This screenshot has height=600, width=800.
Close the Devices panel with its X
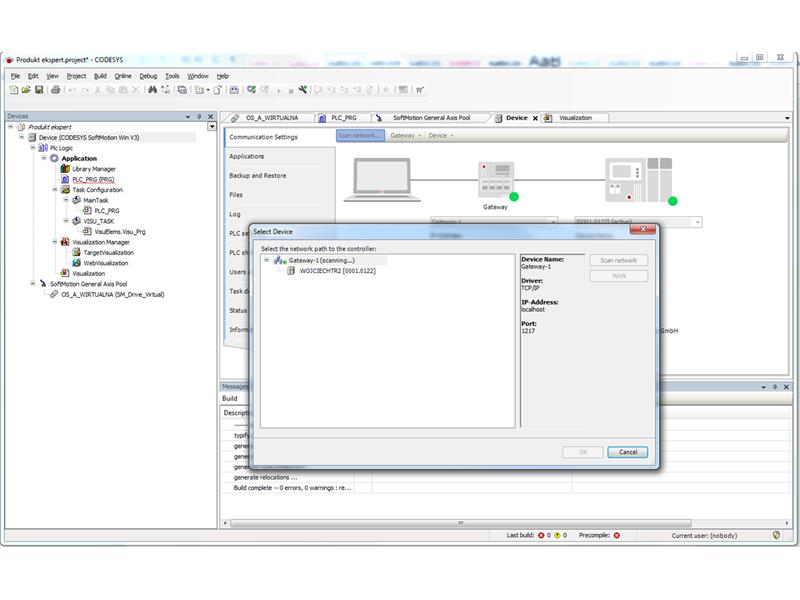210,116
